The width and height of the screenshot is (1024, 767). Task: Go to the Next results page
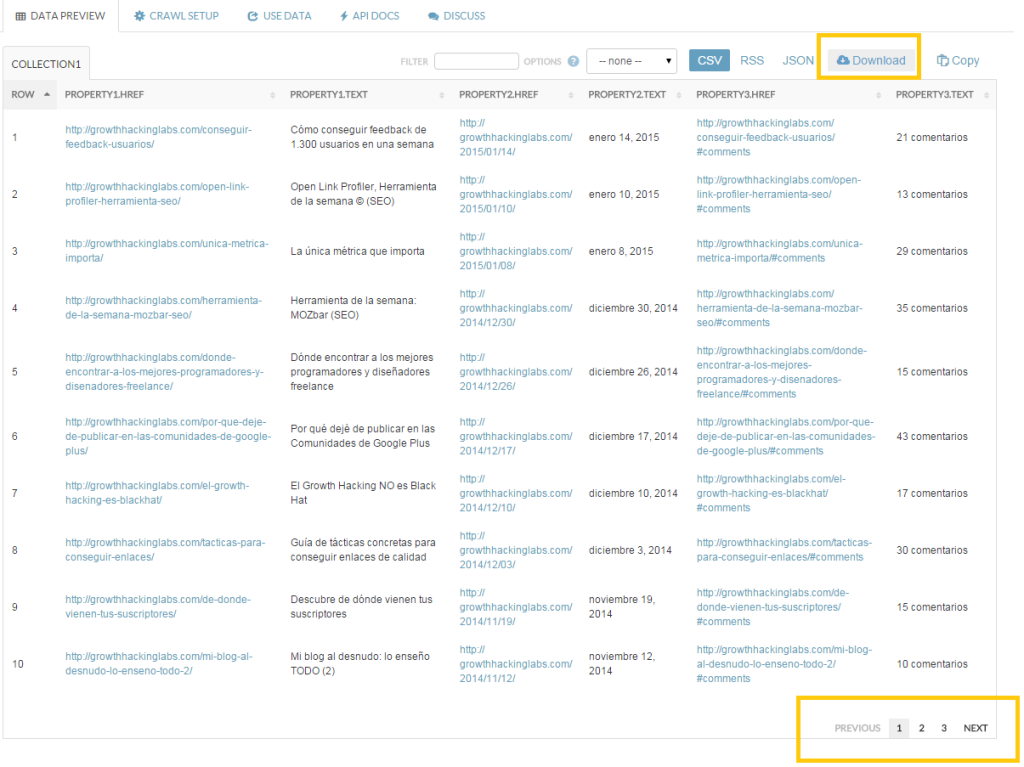tap(975, 728)
